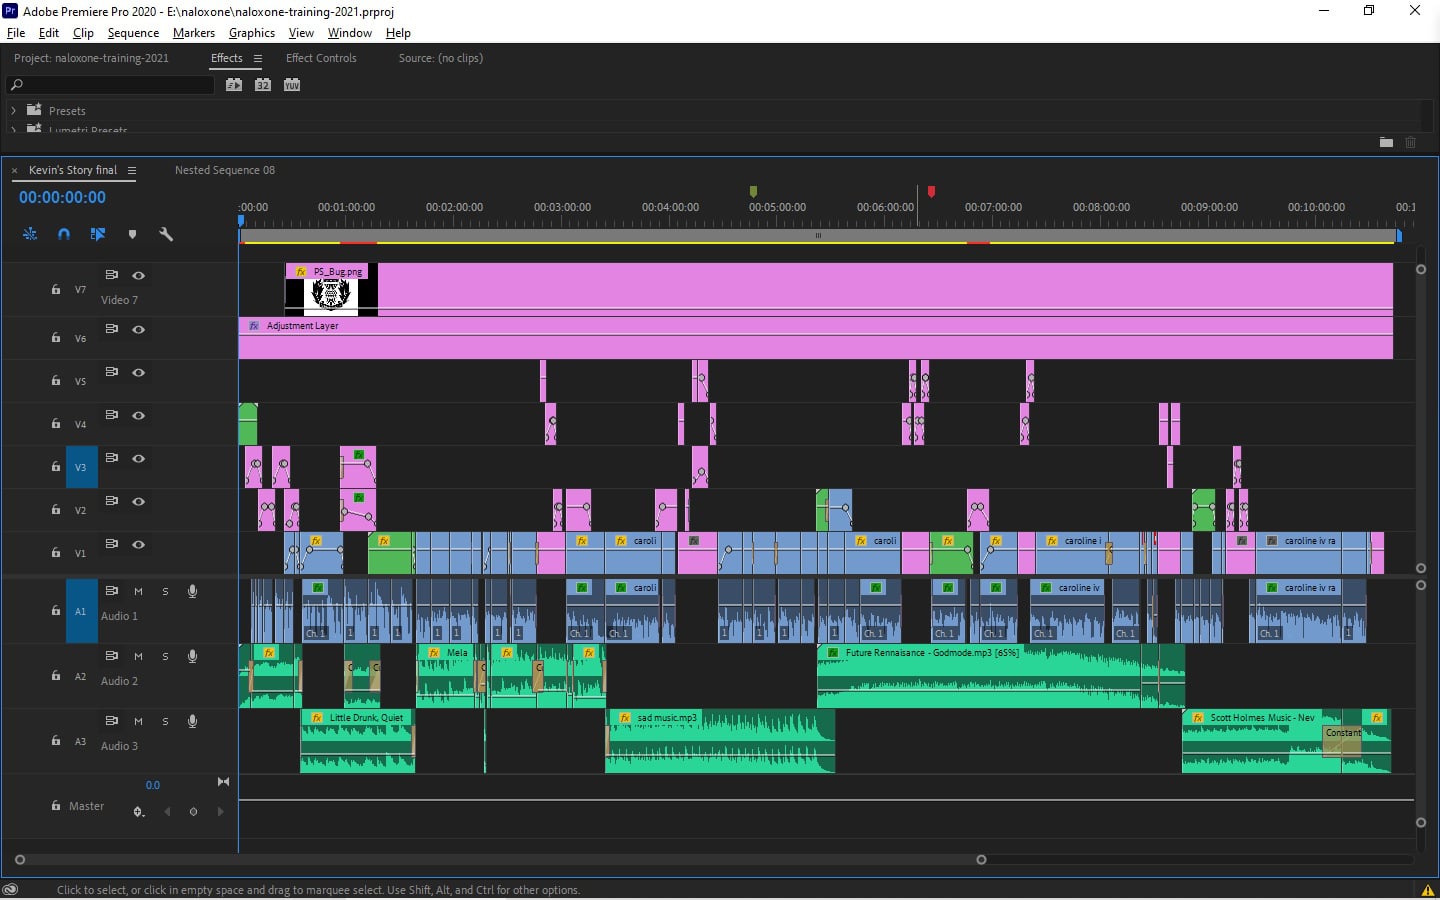Expand the Presets folder
The image size is (1440, 900).
pyautogui.click(x=14, y=111)
